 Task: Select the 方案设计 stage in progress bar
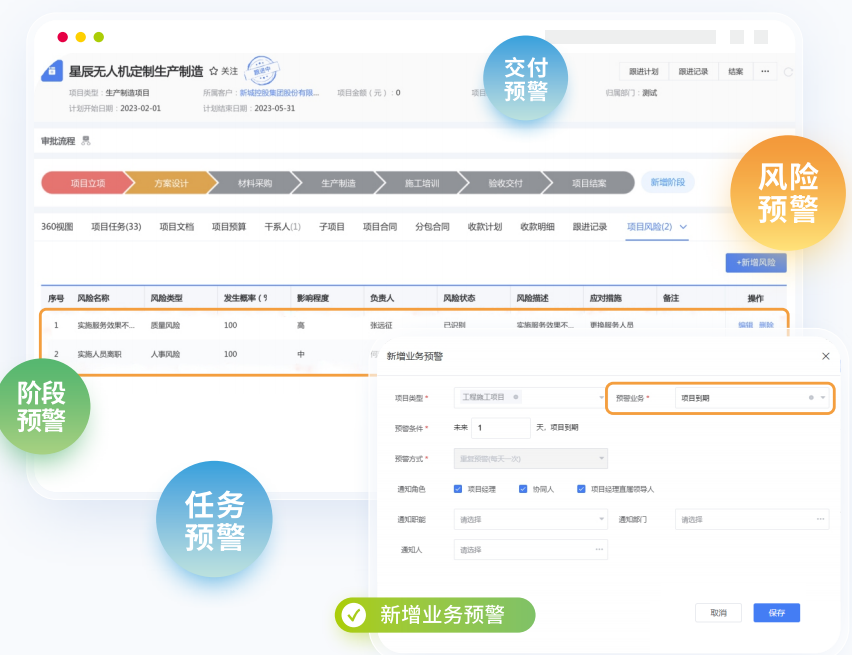[171, 183]
